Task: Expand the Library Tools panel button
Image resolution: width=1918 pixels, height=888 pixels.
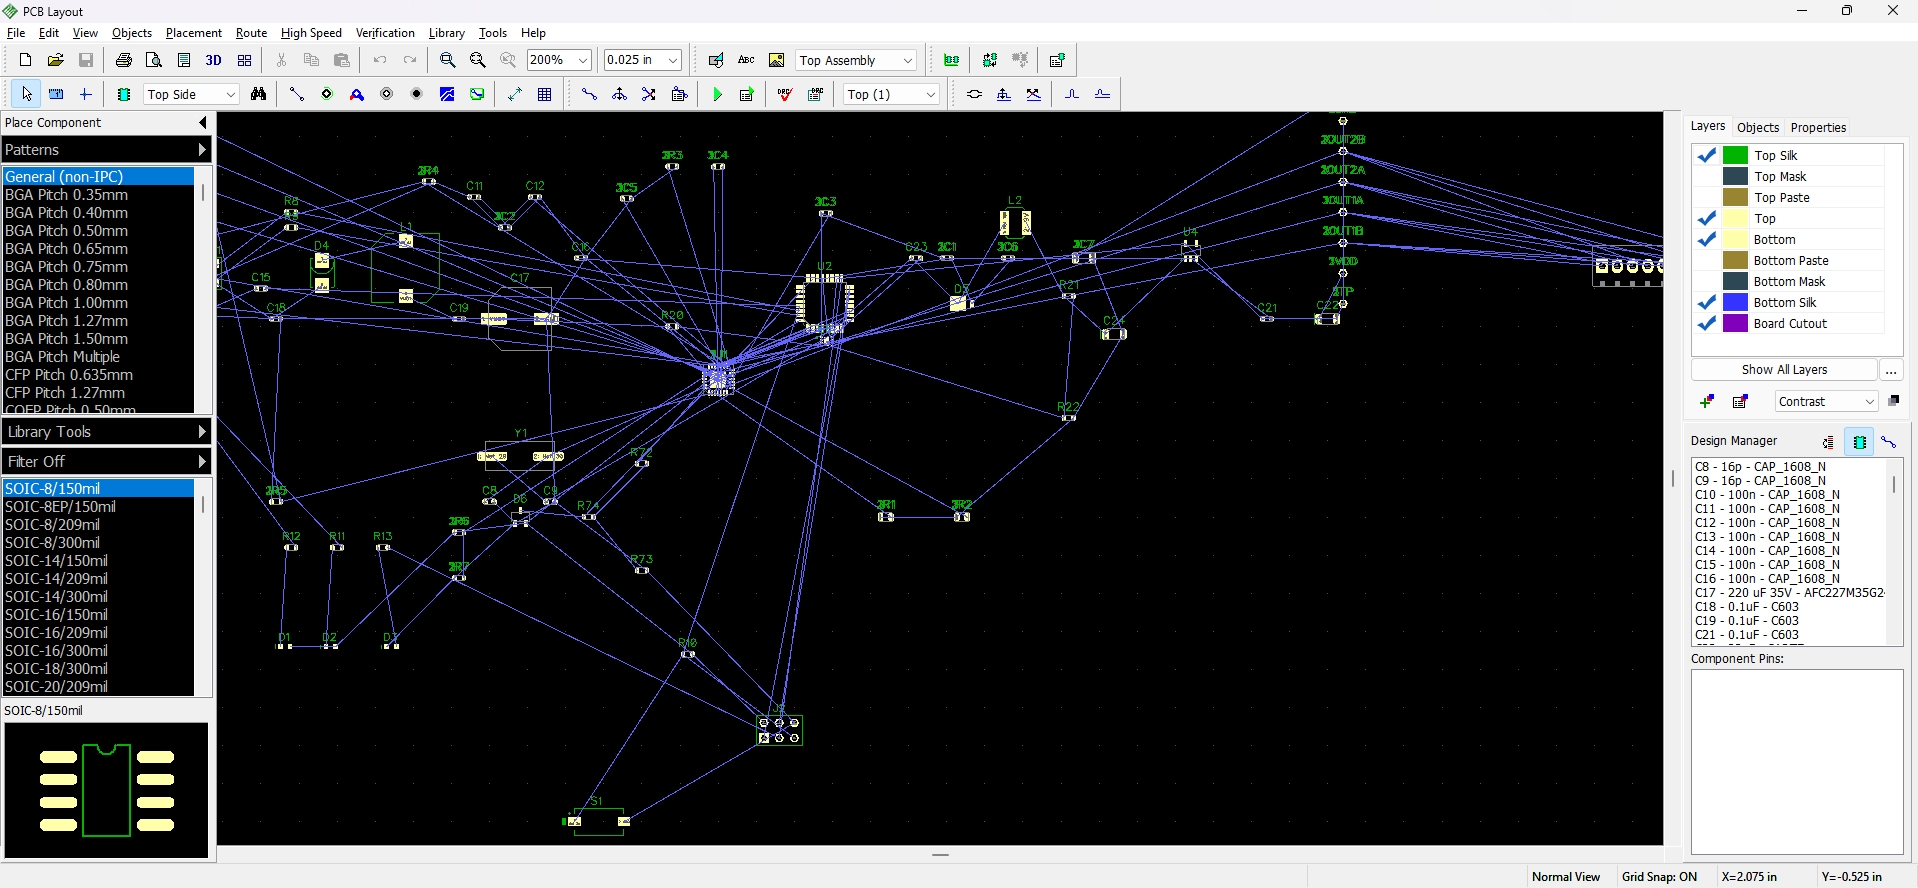Action: click(x=106, y=432)
